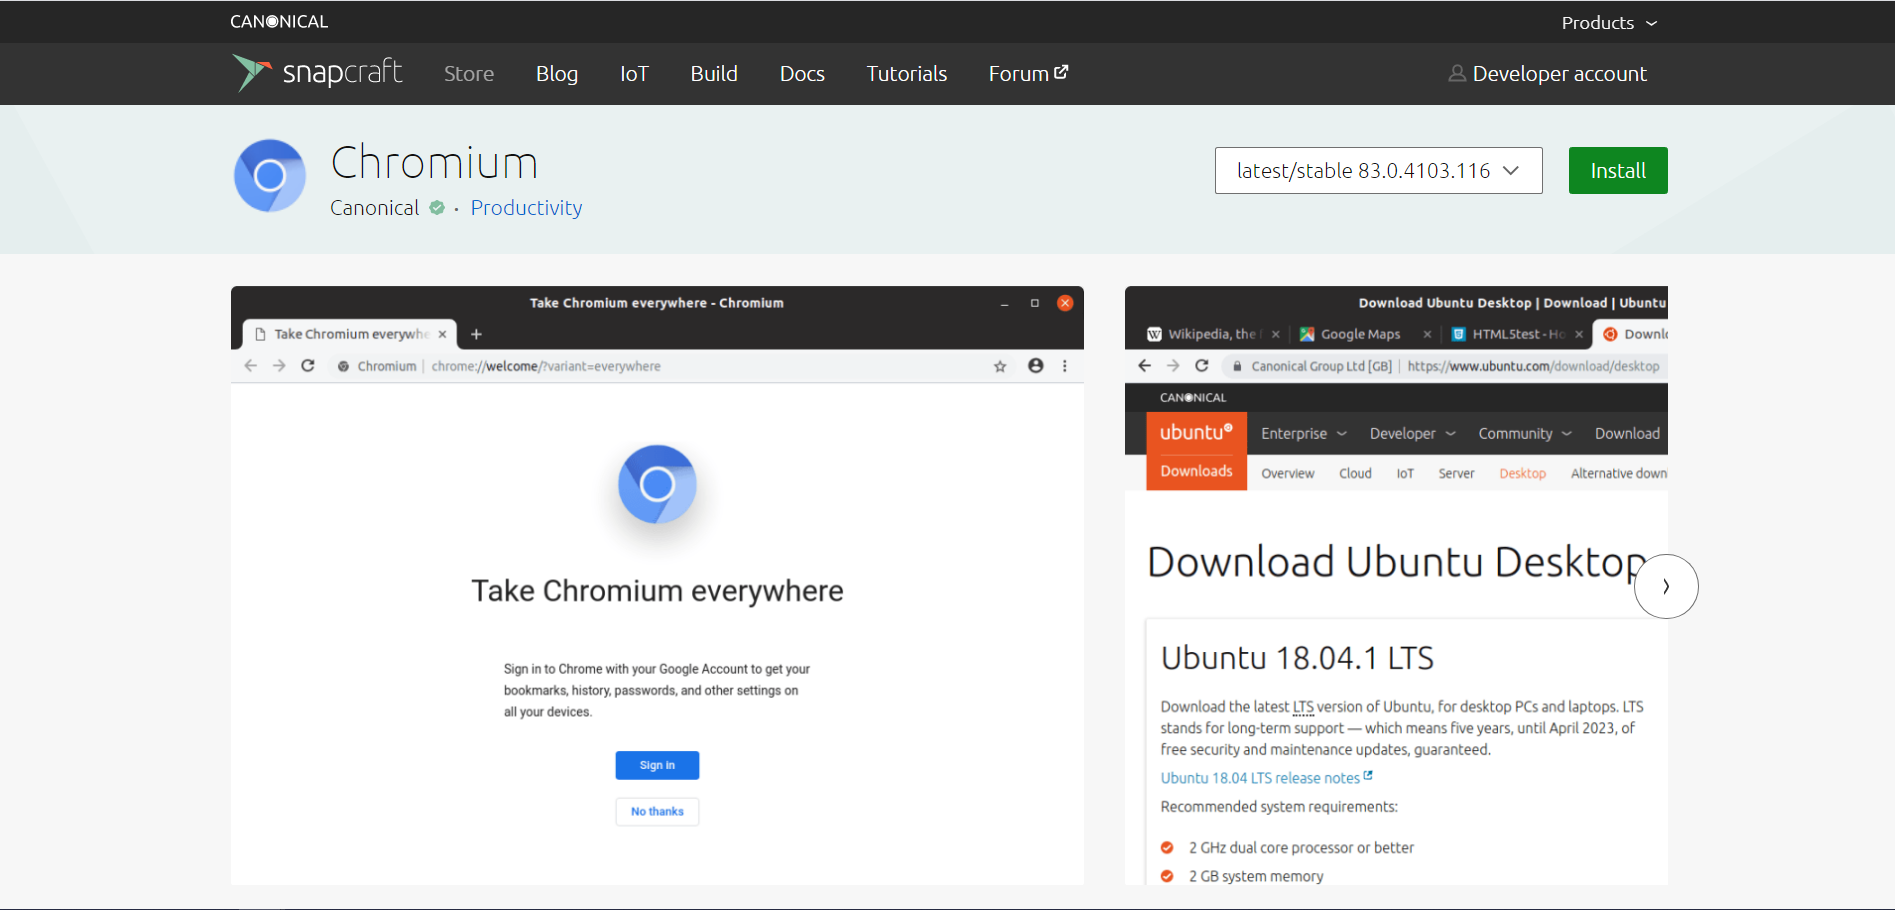Open the Forum link
Image resolution: width=1895 pixels, height=910 pixels.
(1028, 74)
